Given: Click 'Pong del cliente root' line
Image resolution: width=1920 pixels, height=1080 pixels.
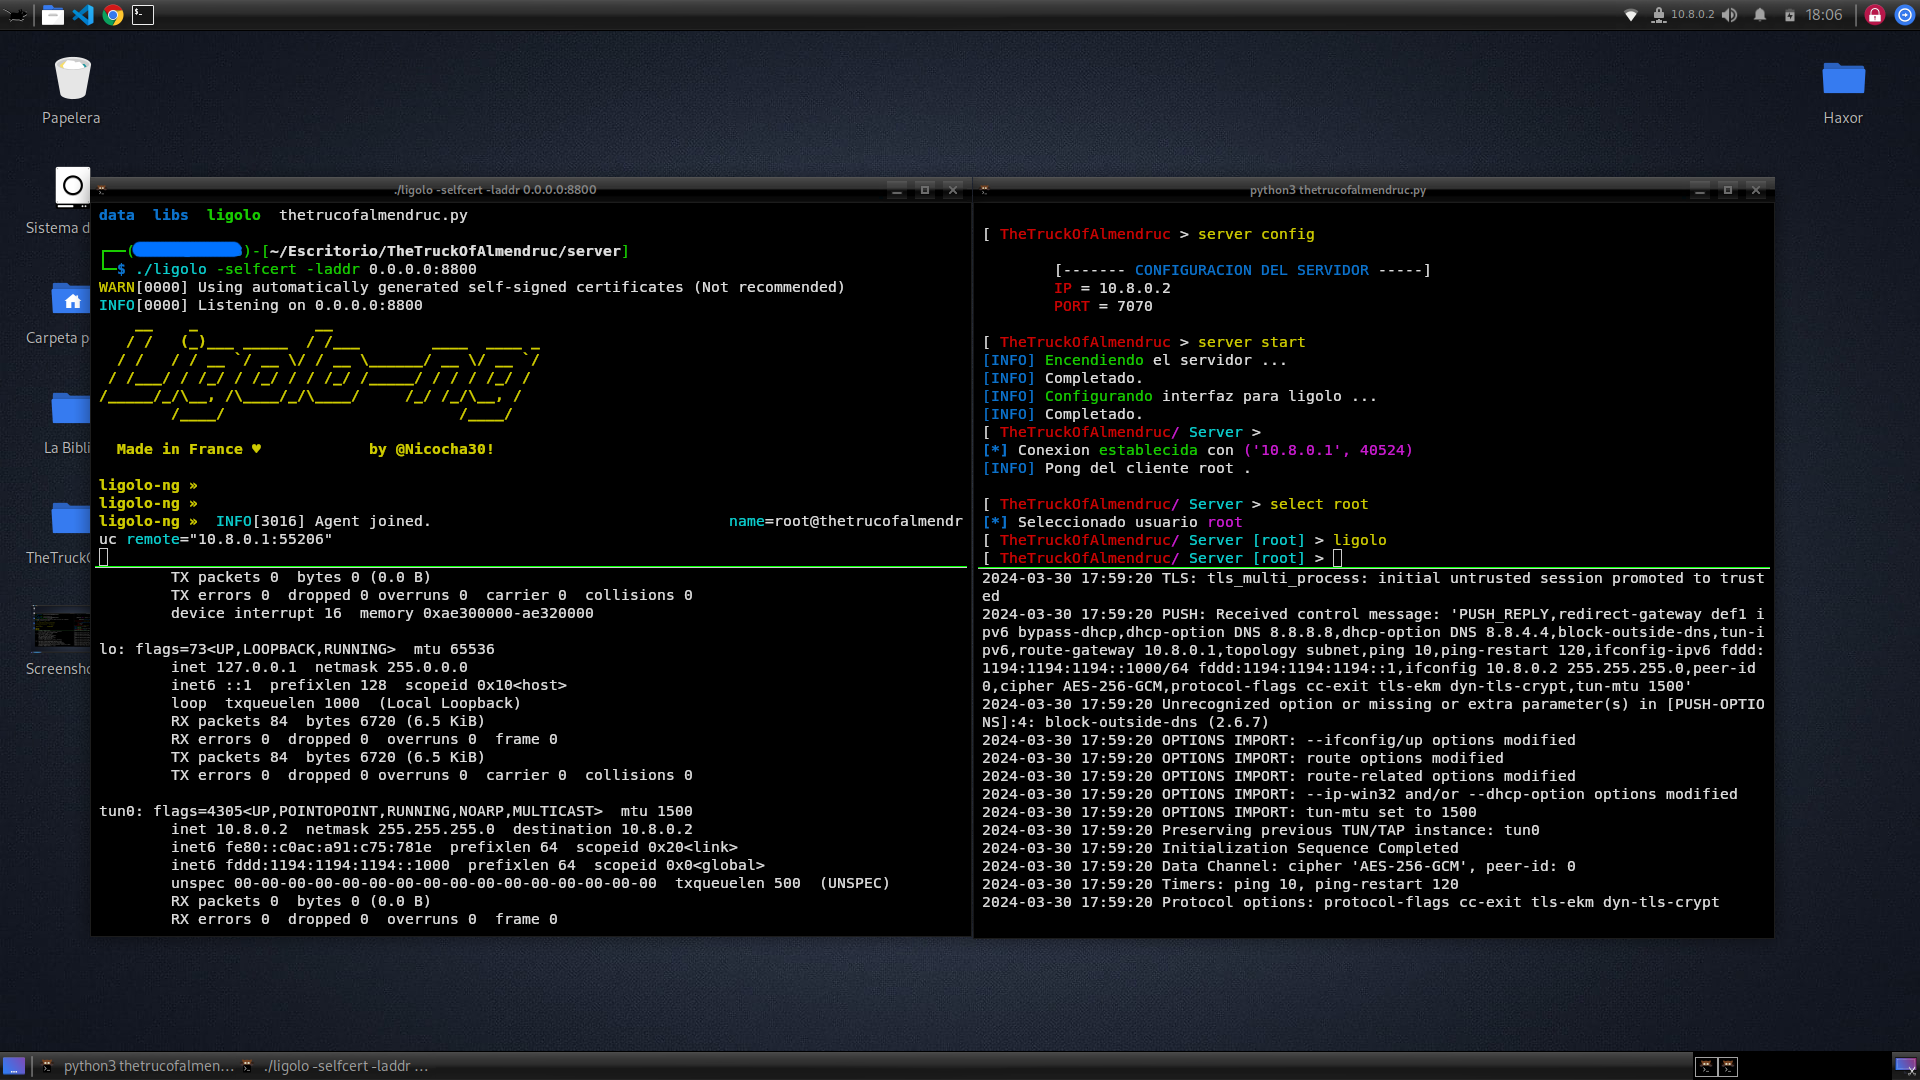Looking at the screenshot, I should coord(1116,468).
